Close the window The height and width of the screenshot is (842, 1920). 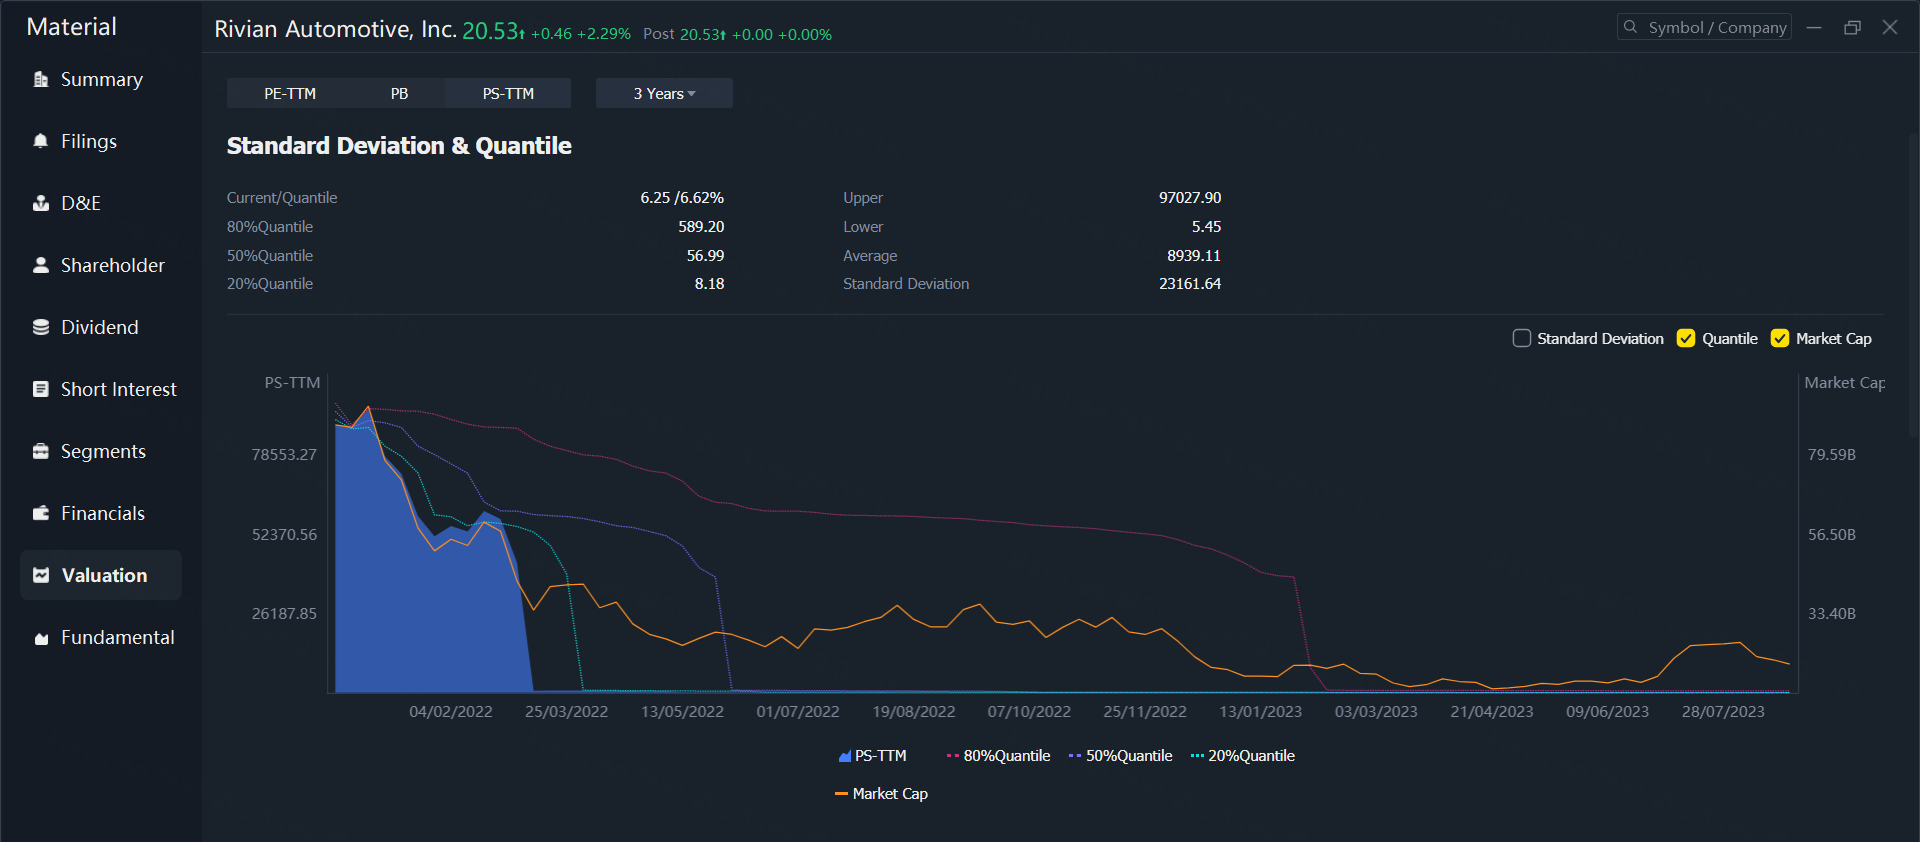coord(1890,27)
